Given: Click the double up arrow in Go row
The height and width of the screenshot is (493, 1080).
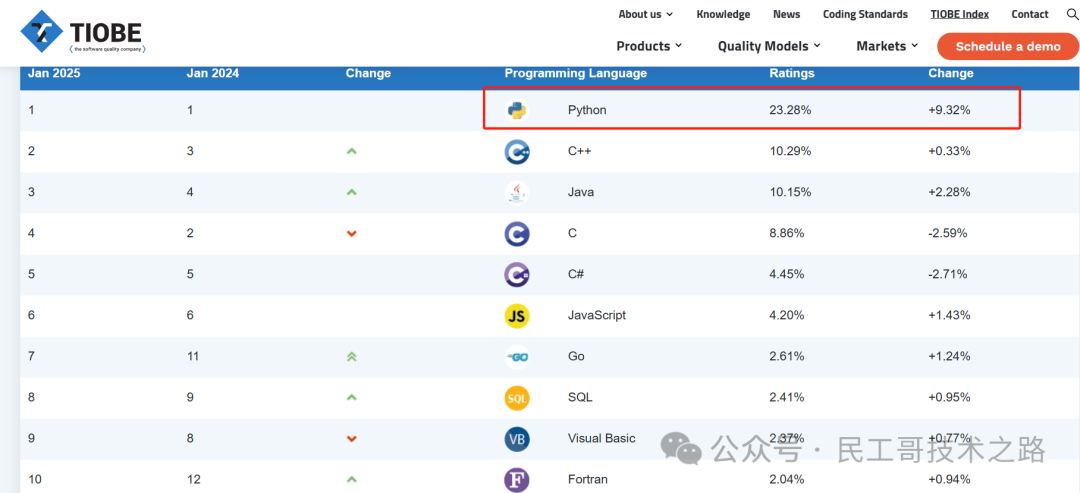Looking at the screenshot, I should [351, 357].
